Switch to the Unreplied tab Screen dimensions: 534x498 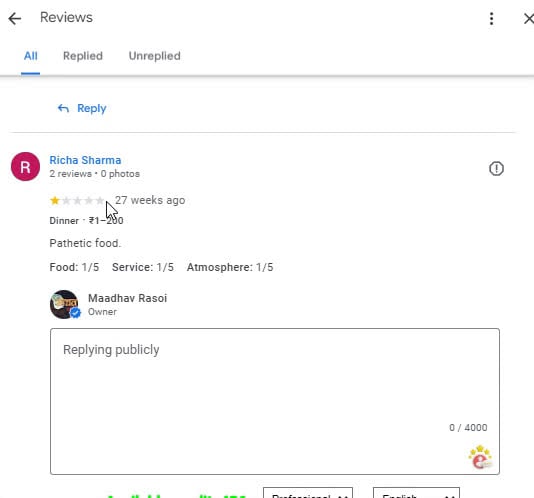155,56
